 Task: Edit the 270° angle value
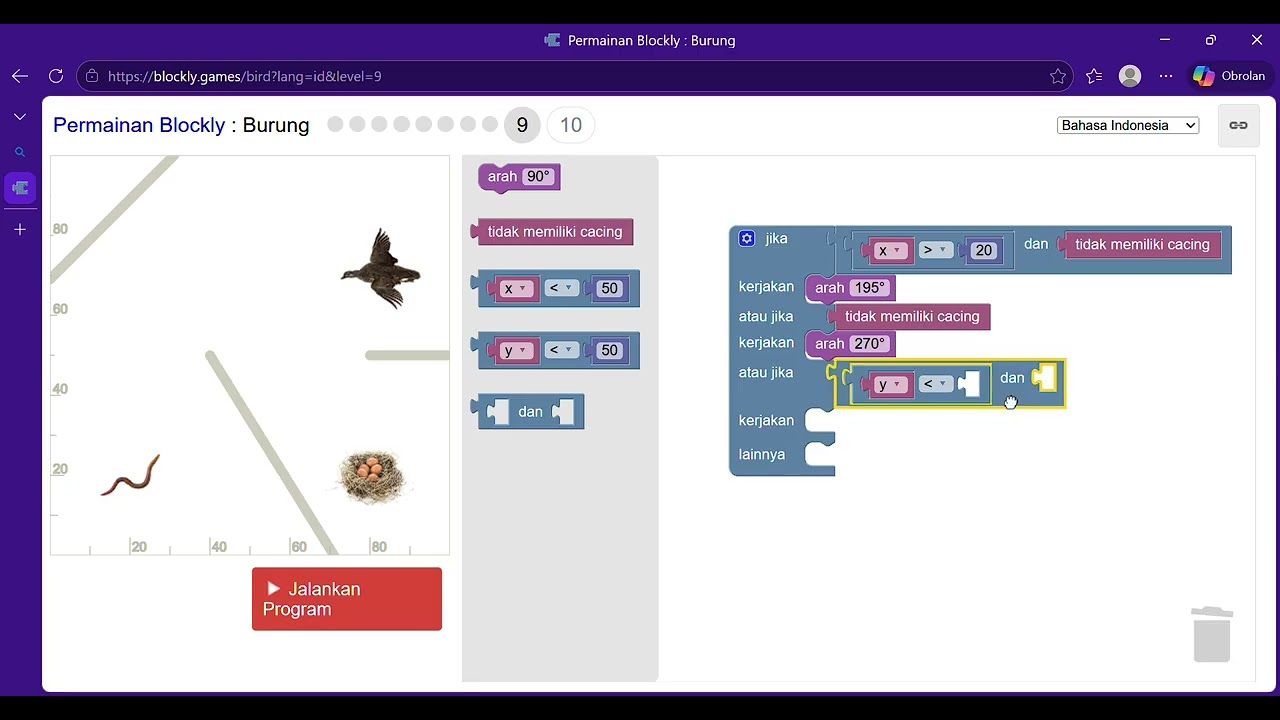[869, 344]
